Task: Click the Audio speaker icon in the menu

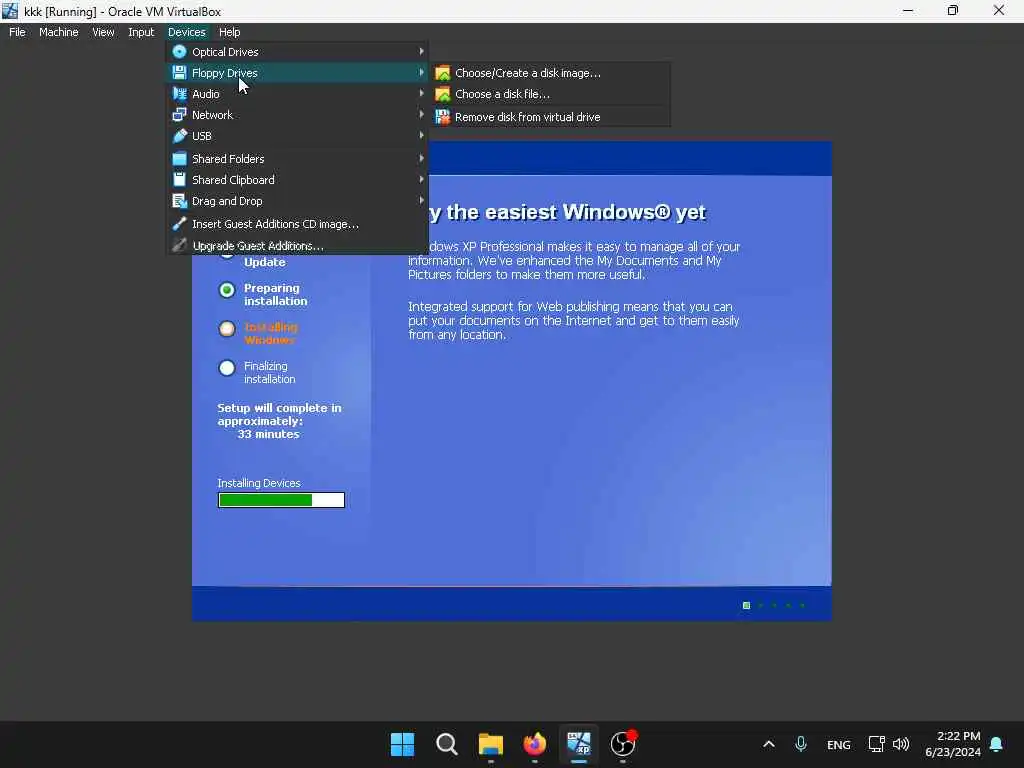Action: (x=179, y=94)
